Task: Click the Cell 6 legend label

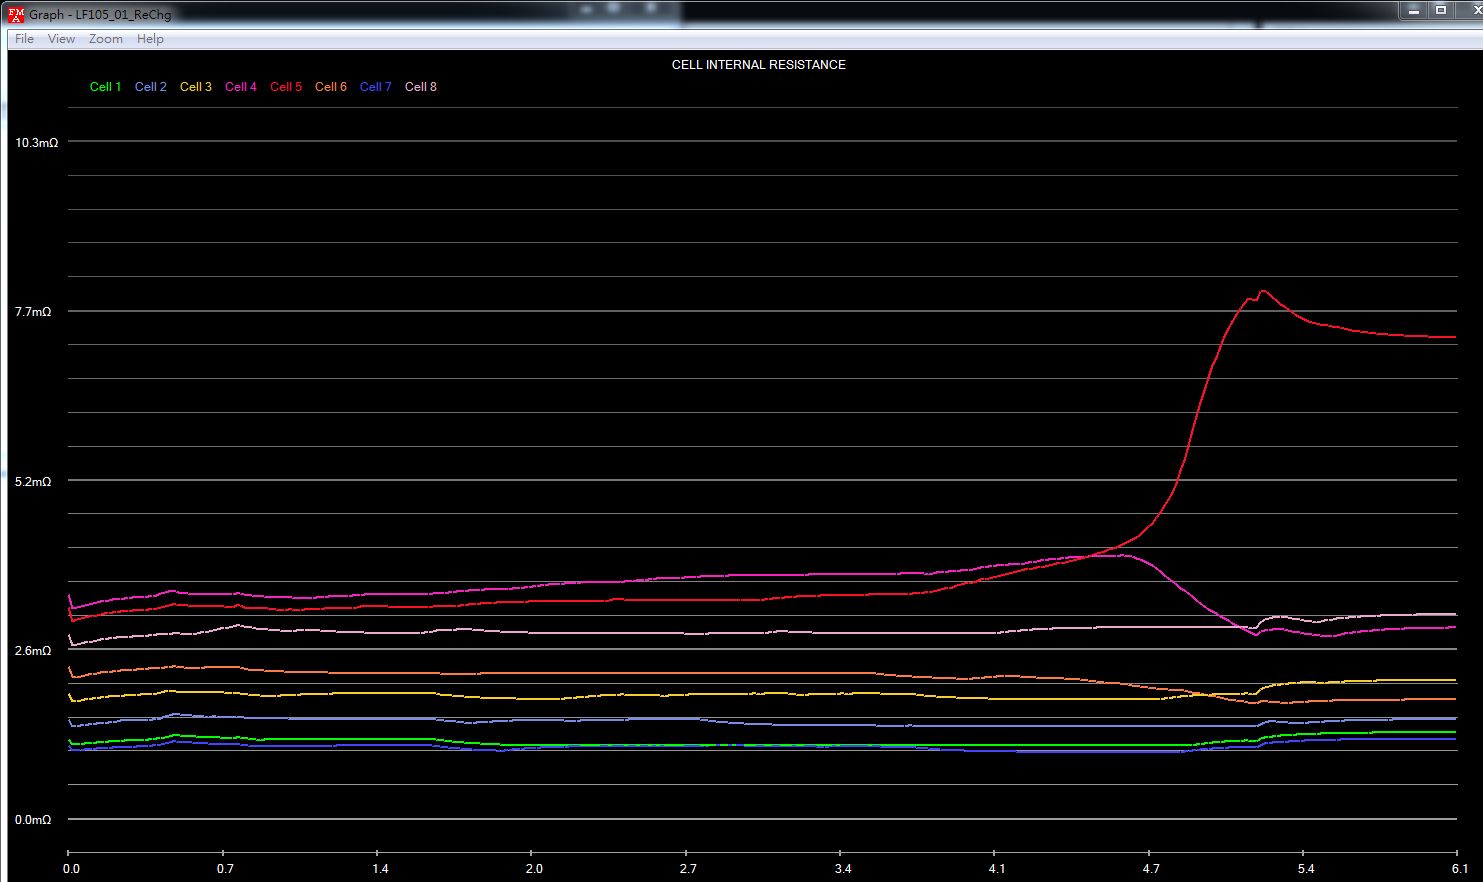Action: click(330, 87)
